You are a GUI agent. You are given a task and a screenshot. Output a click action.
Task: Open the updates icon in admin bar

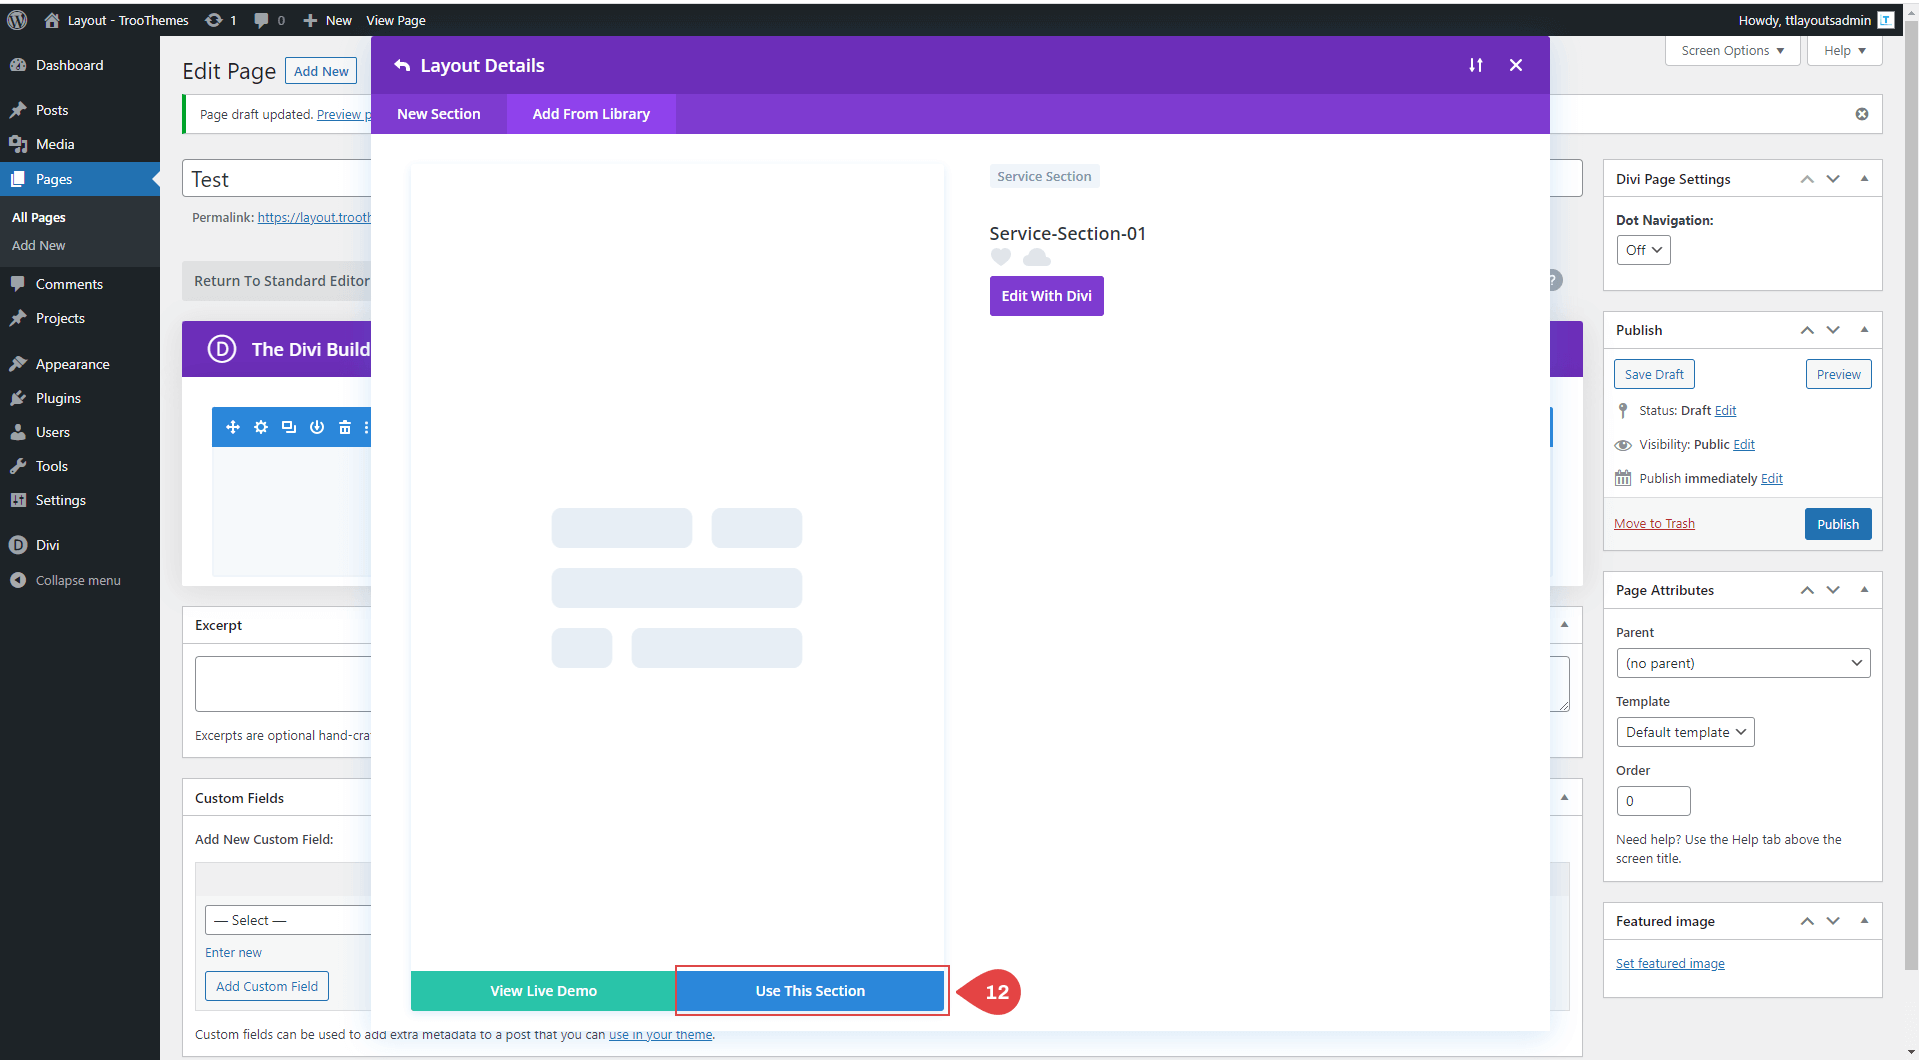tap(220, 20)
